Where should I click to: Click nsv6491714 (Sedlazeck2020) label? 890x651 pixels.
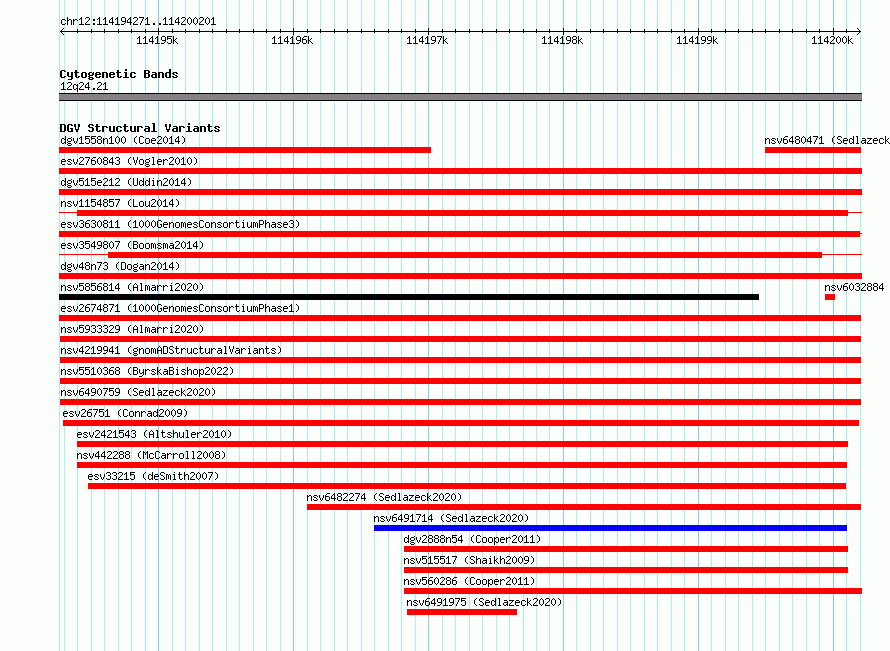click(x=451, y=518)
